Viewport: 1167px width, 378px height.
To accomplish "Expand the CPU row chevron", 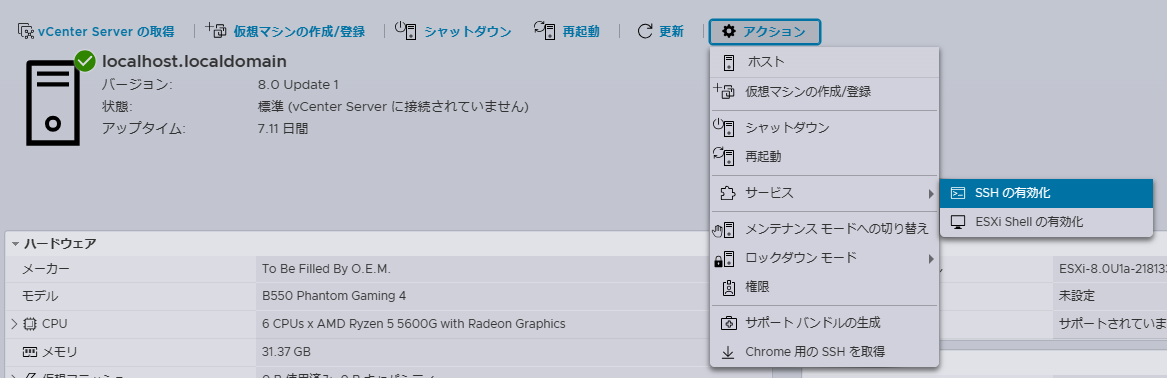I will [x=13, y=324].
